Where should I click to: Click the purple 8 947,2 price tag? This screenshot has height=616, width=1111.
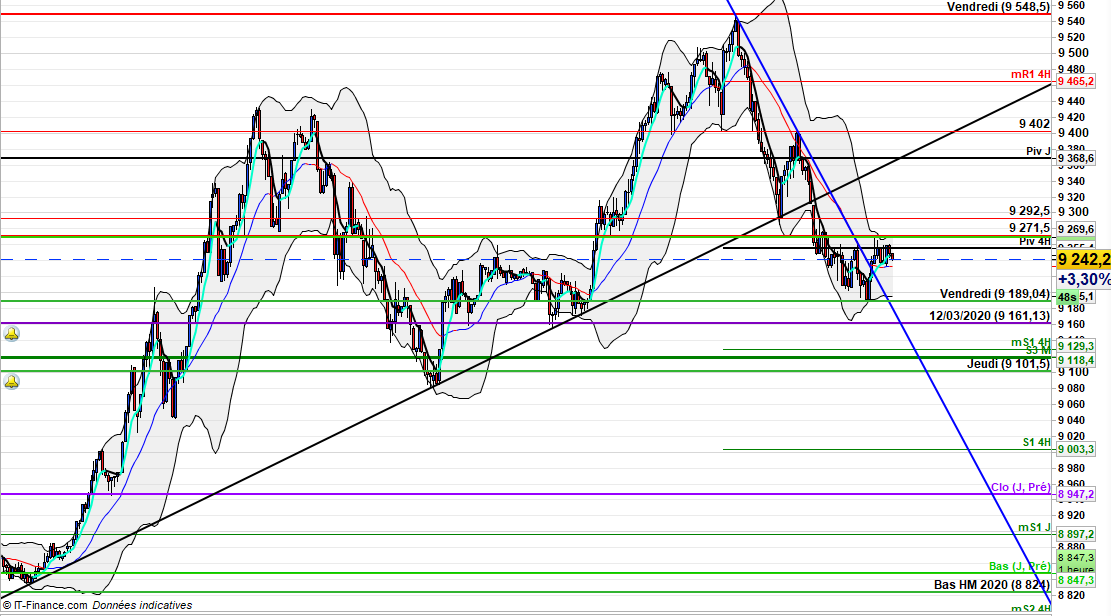point(1076,494)
